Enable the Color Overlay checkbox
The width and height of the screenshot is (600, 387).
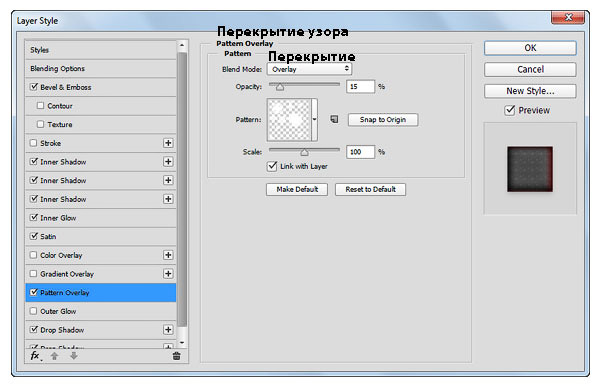[x=34, y=255]
